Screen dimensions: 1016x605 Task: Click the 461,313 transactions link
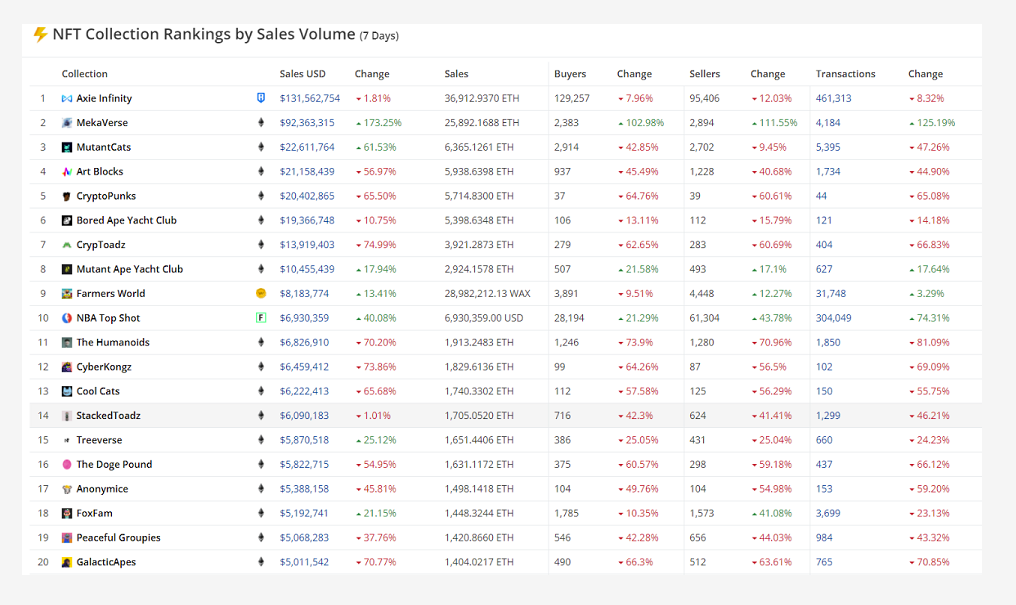pyautogui.click(x=834, y=98)
